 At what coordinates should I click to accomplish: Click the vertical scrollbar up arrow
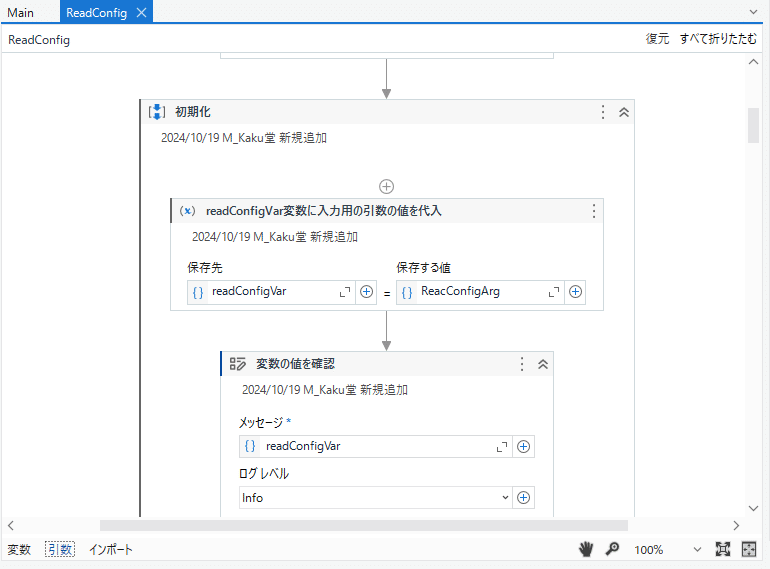click(753, 62)
